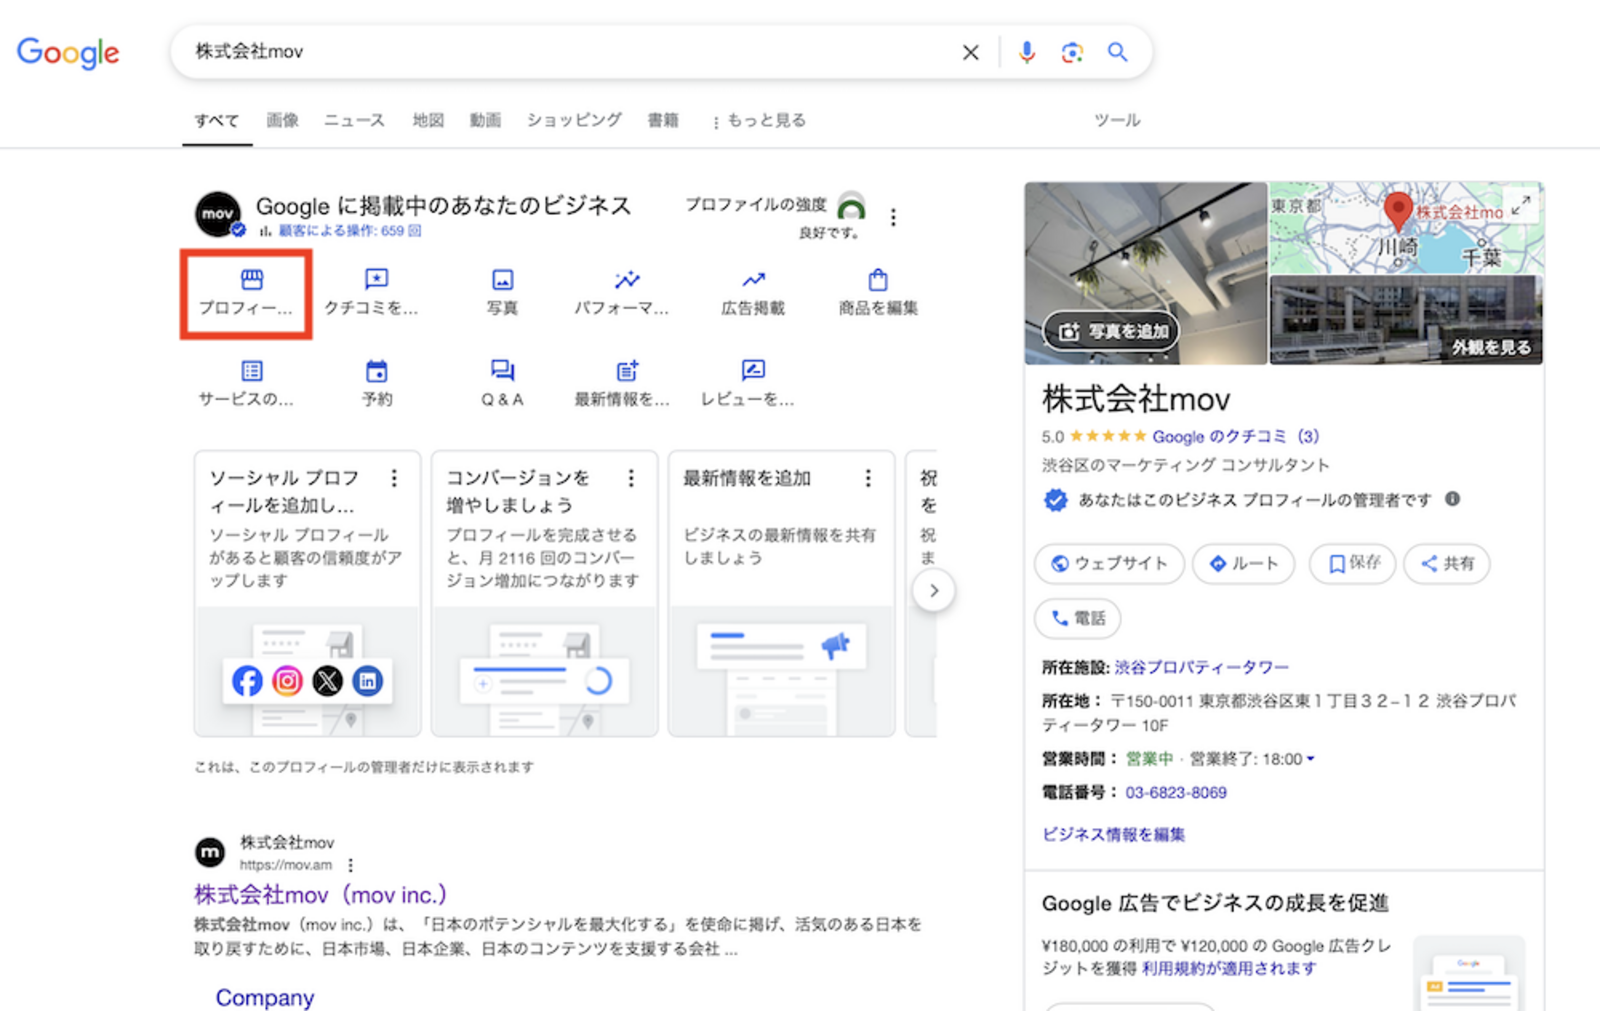Click the search input field
The width and height of the screenshot is (1600, 1011).
tap(570, 52)
